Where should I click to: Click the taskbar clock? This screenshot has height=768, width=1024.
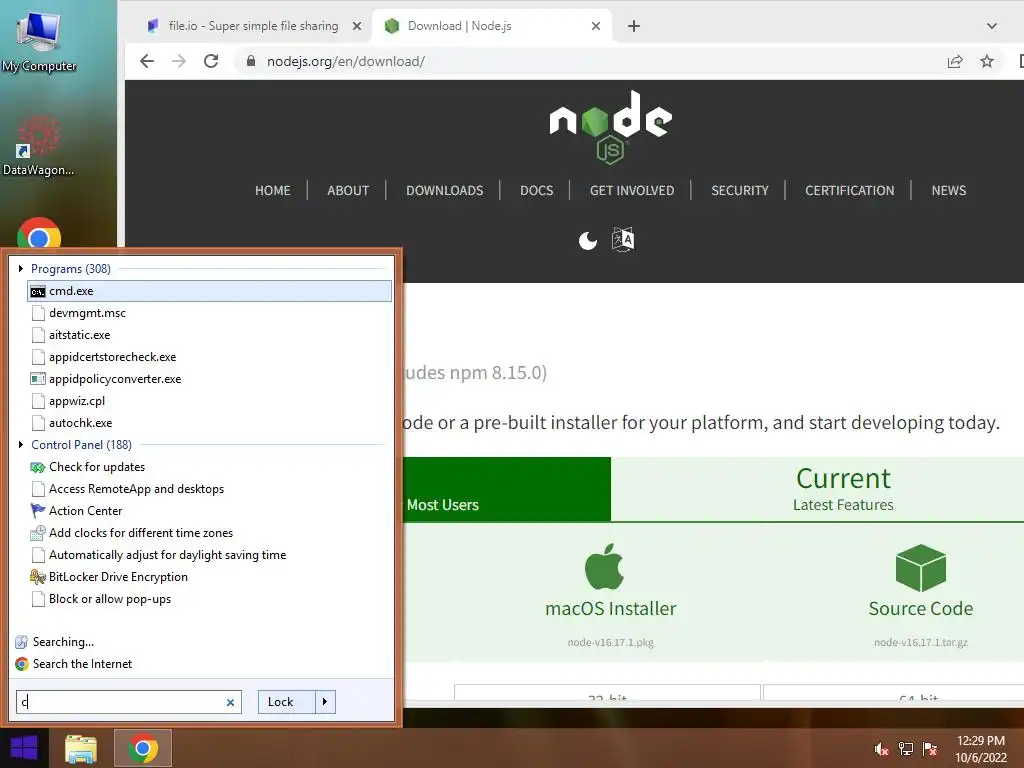pyautogui.click(x=981, y=749)
